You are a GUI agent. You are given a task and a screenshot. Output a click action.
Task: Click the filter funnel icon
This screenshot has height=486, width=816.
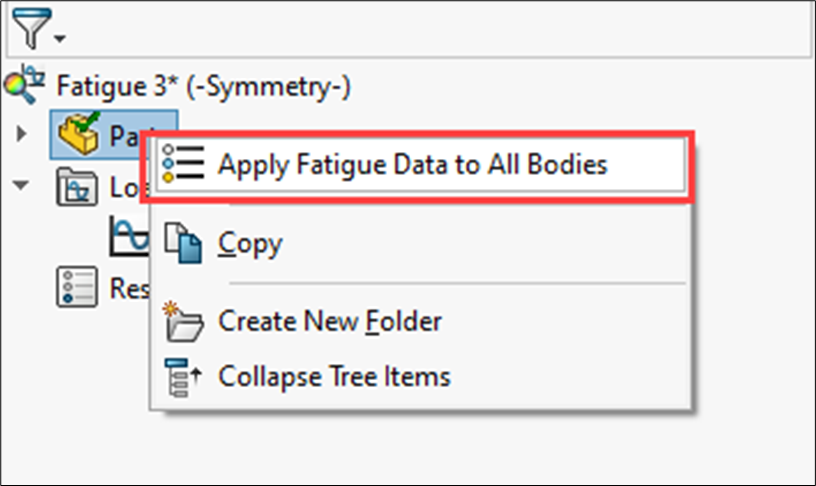click(29, 32)
